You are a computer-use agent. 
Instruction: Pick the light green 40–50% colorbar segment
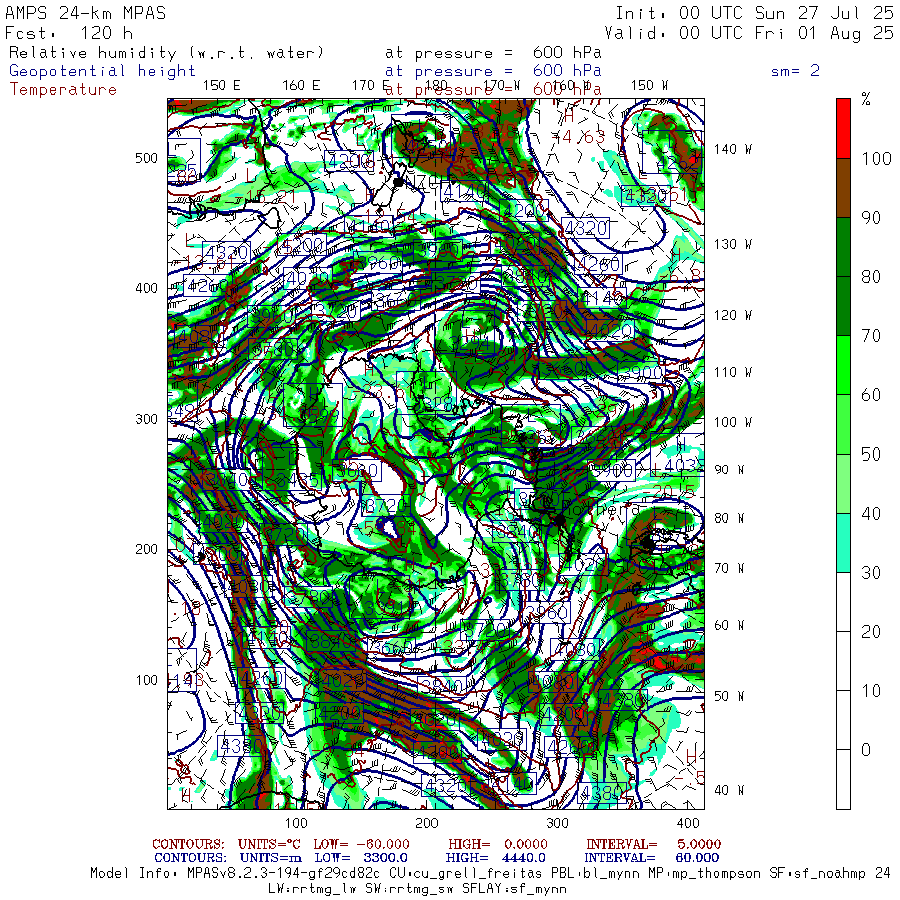(x=843, y=483)
